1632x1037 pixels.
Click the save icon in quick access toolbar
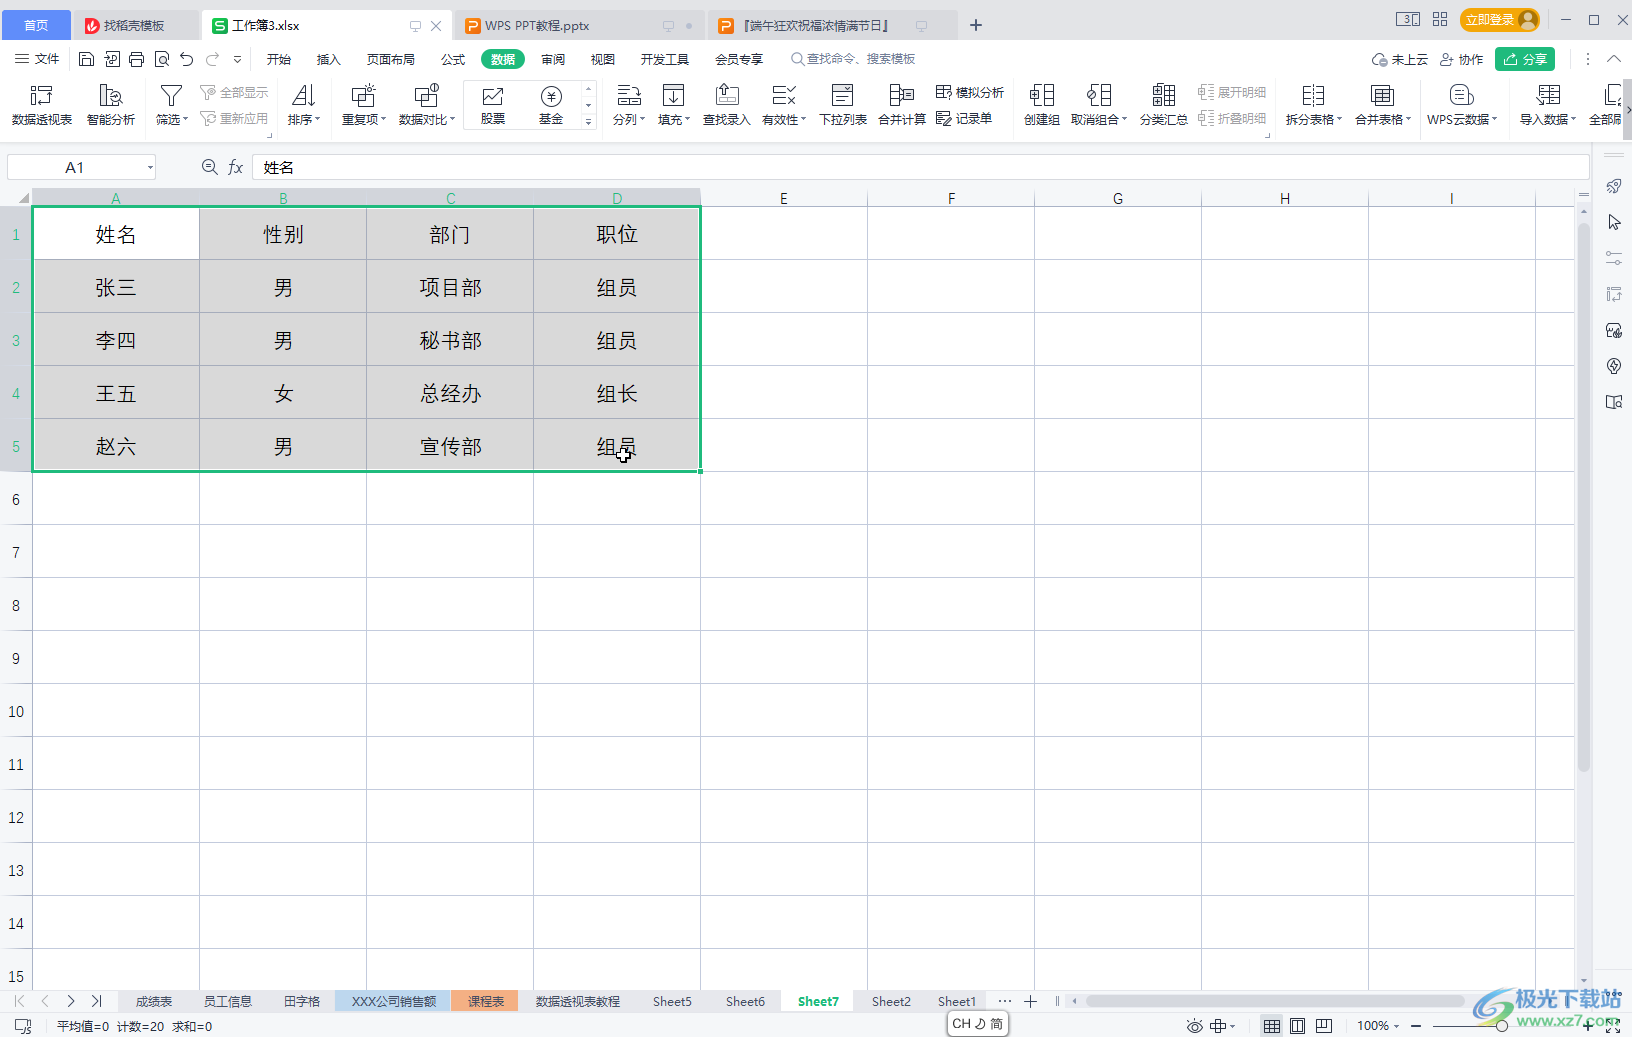tap(86, 59)
